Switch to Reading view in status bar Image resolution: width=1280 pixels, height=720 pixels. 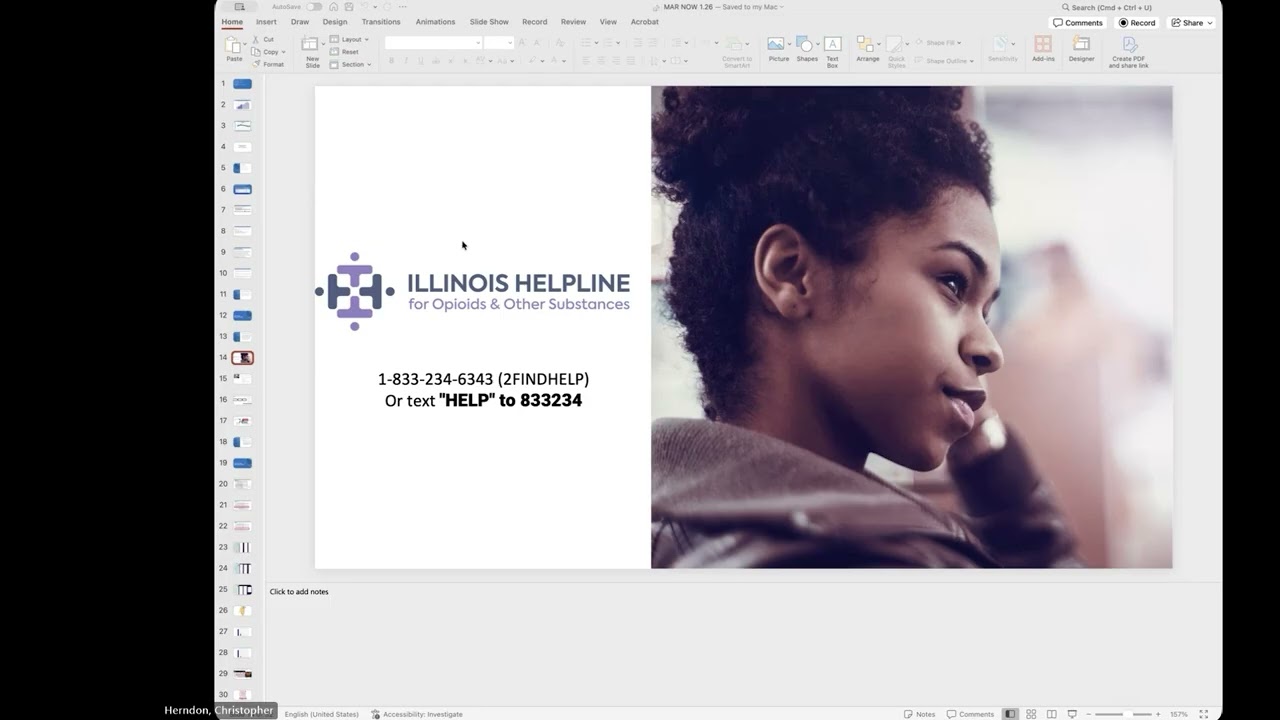pyautogui.click(x=1052, y=714)
